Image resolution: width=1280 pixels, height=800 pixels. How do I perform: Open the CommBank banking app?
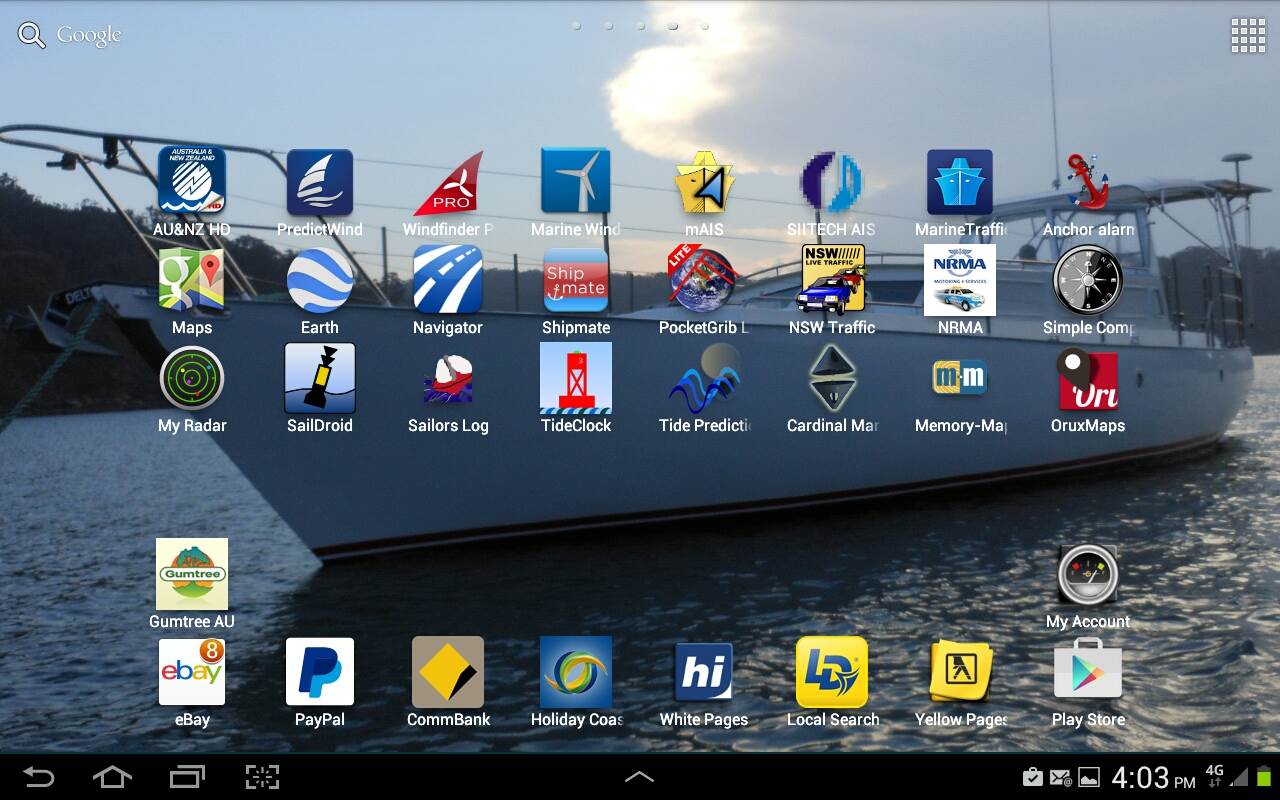point(448,673)
